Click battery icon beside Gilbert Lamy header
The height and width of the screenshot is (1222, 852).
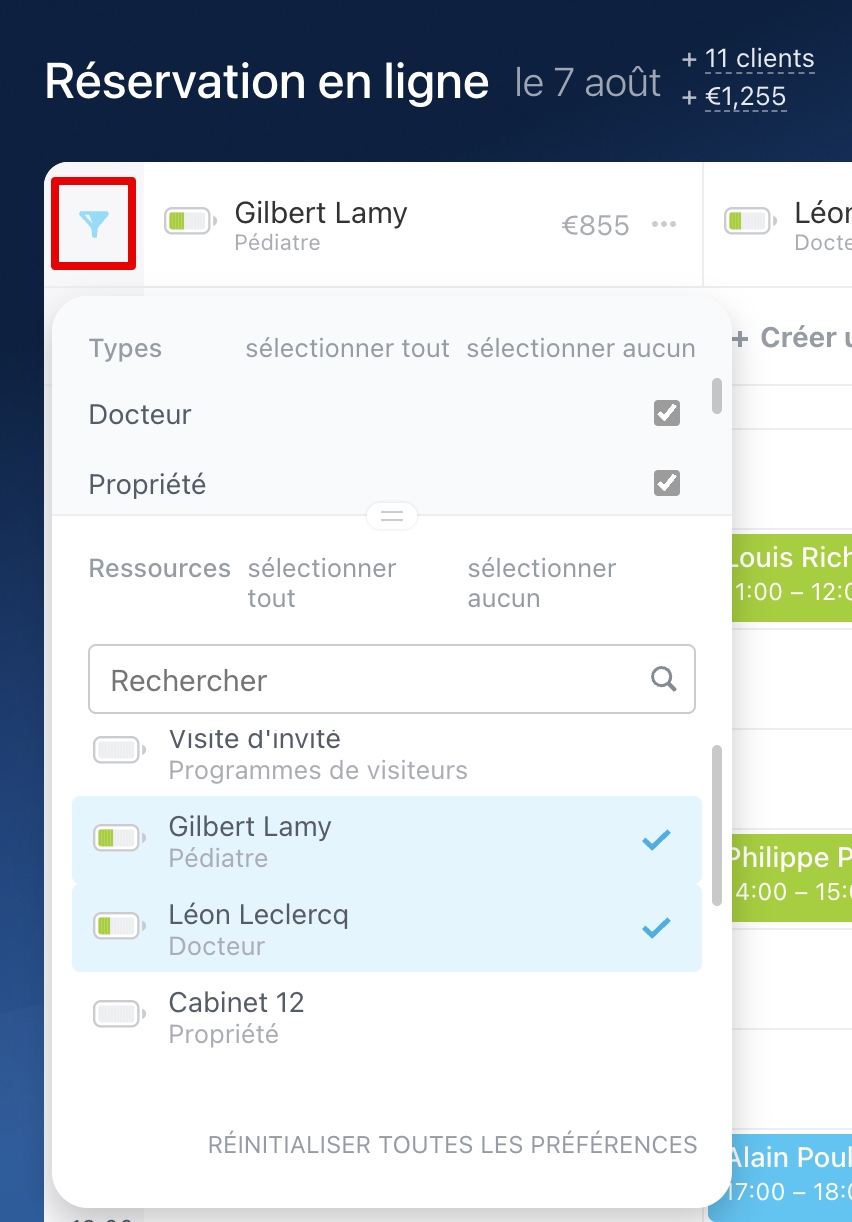(190, 221)
